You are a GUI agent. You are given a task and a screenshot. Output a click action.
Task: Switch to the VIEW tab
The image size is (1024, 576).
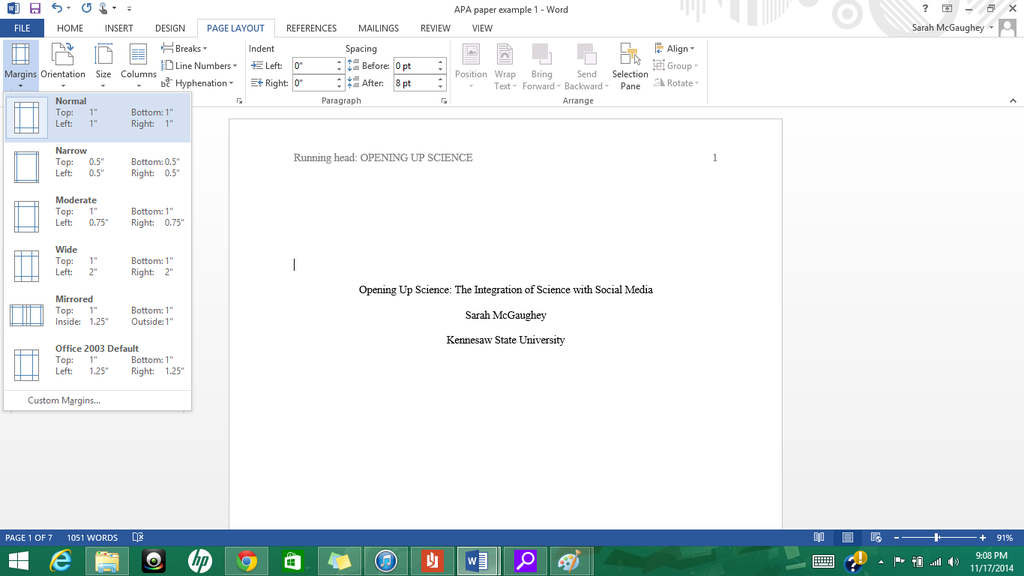tap(482, 28)
